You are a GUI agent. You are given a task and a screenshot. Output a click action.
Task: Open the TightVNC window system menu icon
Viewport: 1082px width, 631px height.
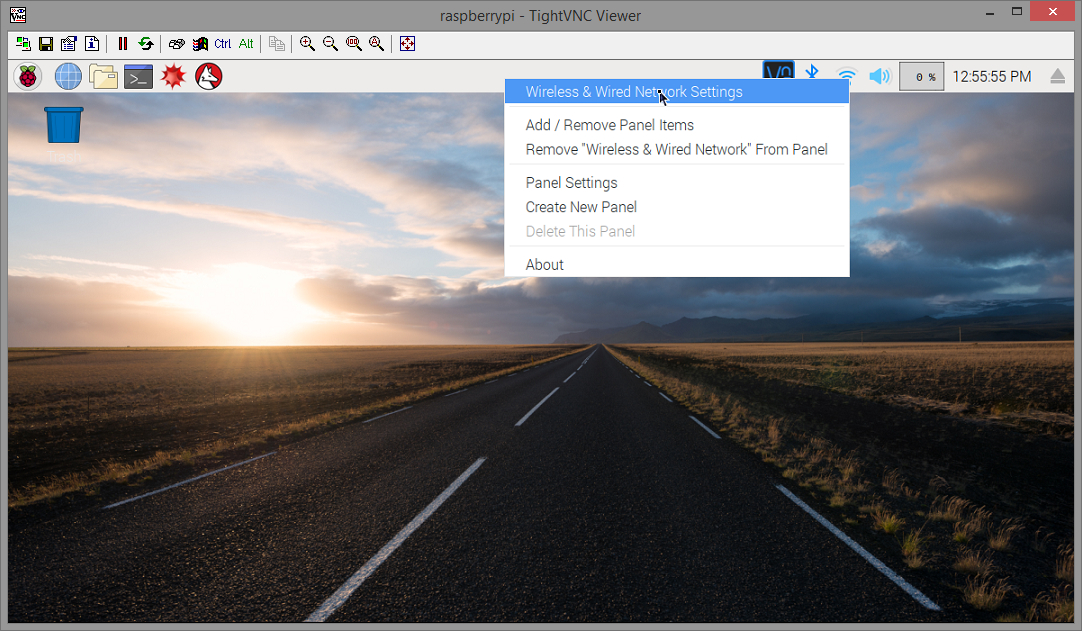point(17,14)
